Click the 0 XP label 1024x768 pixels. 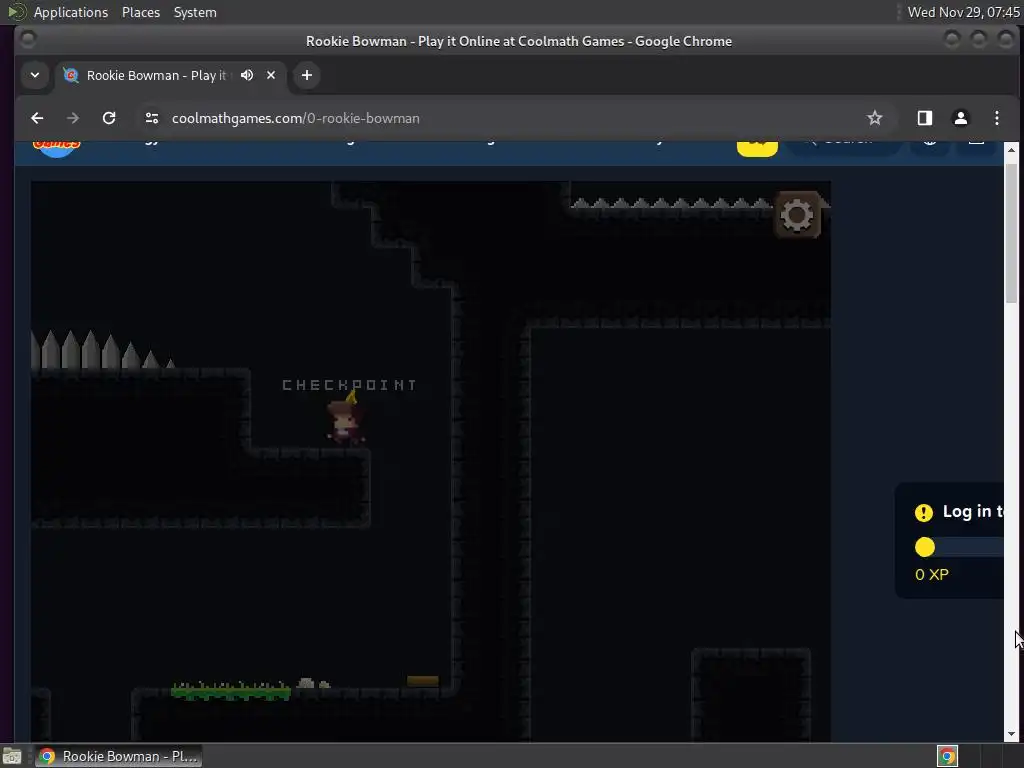[932, 575]
